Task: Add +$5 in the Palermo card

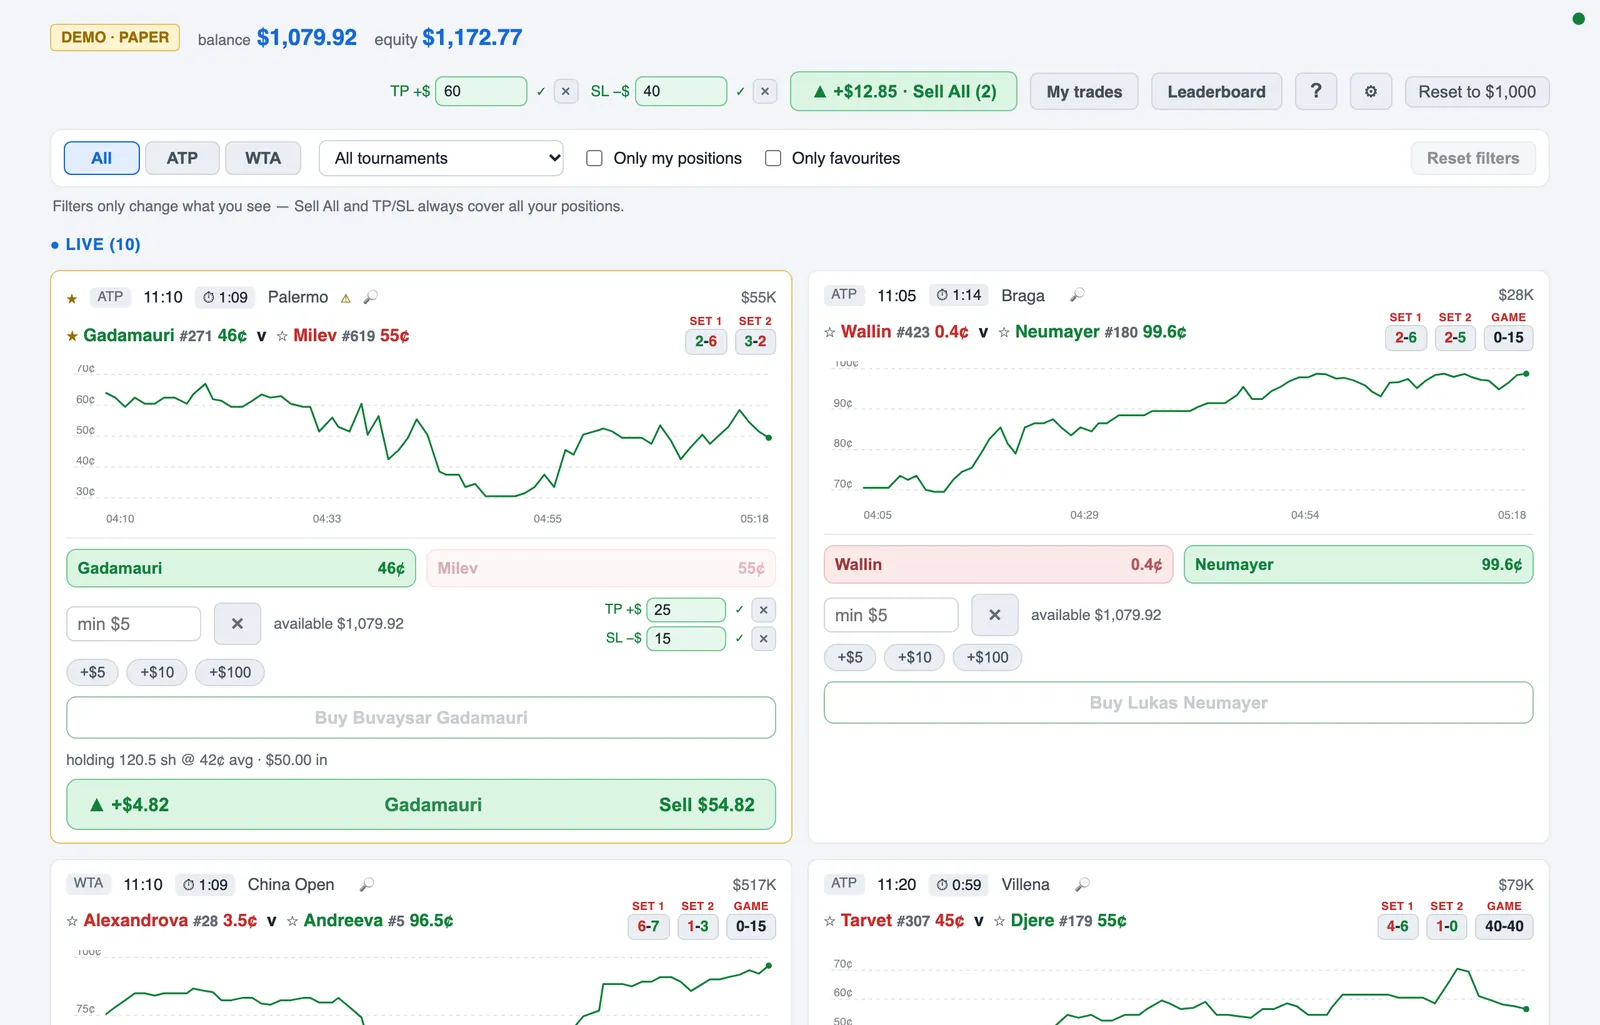Action: click(x=92, y=672)
